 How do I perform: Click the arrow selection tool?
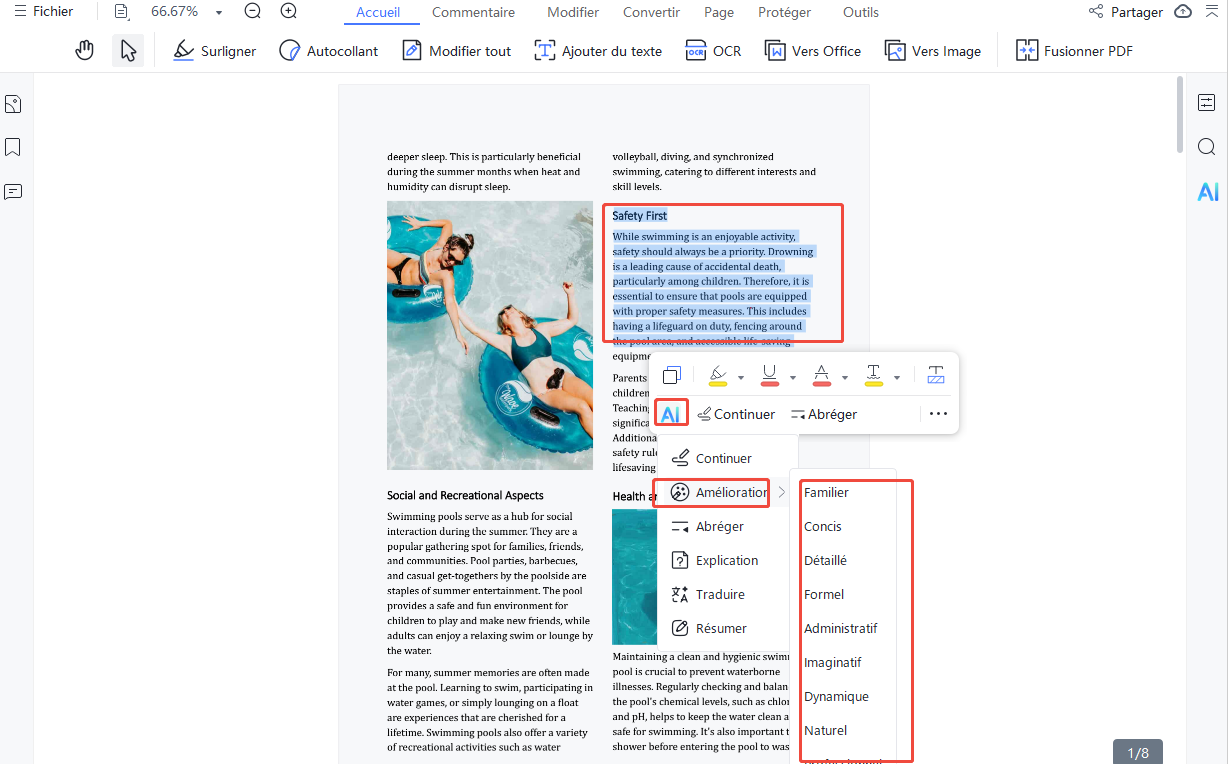pos(128,51)
